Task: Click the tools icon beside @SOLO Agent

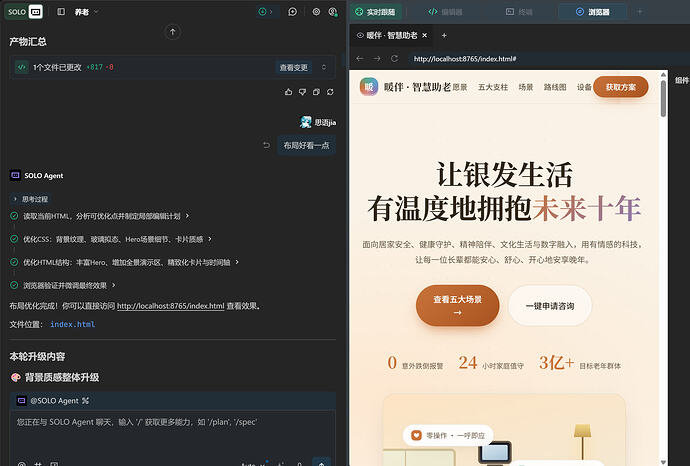Action: point(85,400)
